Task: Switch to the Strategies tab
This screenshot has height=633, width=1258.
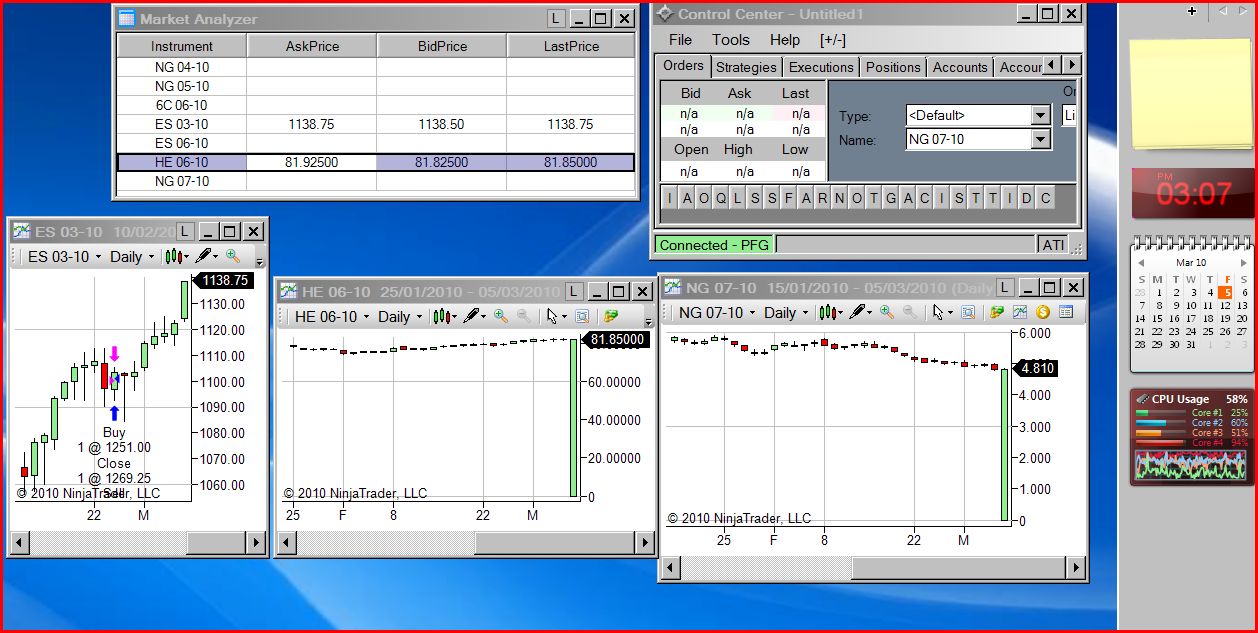Action: coord(746,67)
